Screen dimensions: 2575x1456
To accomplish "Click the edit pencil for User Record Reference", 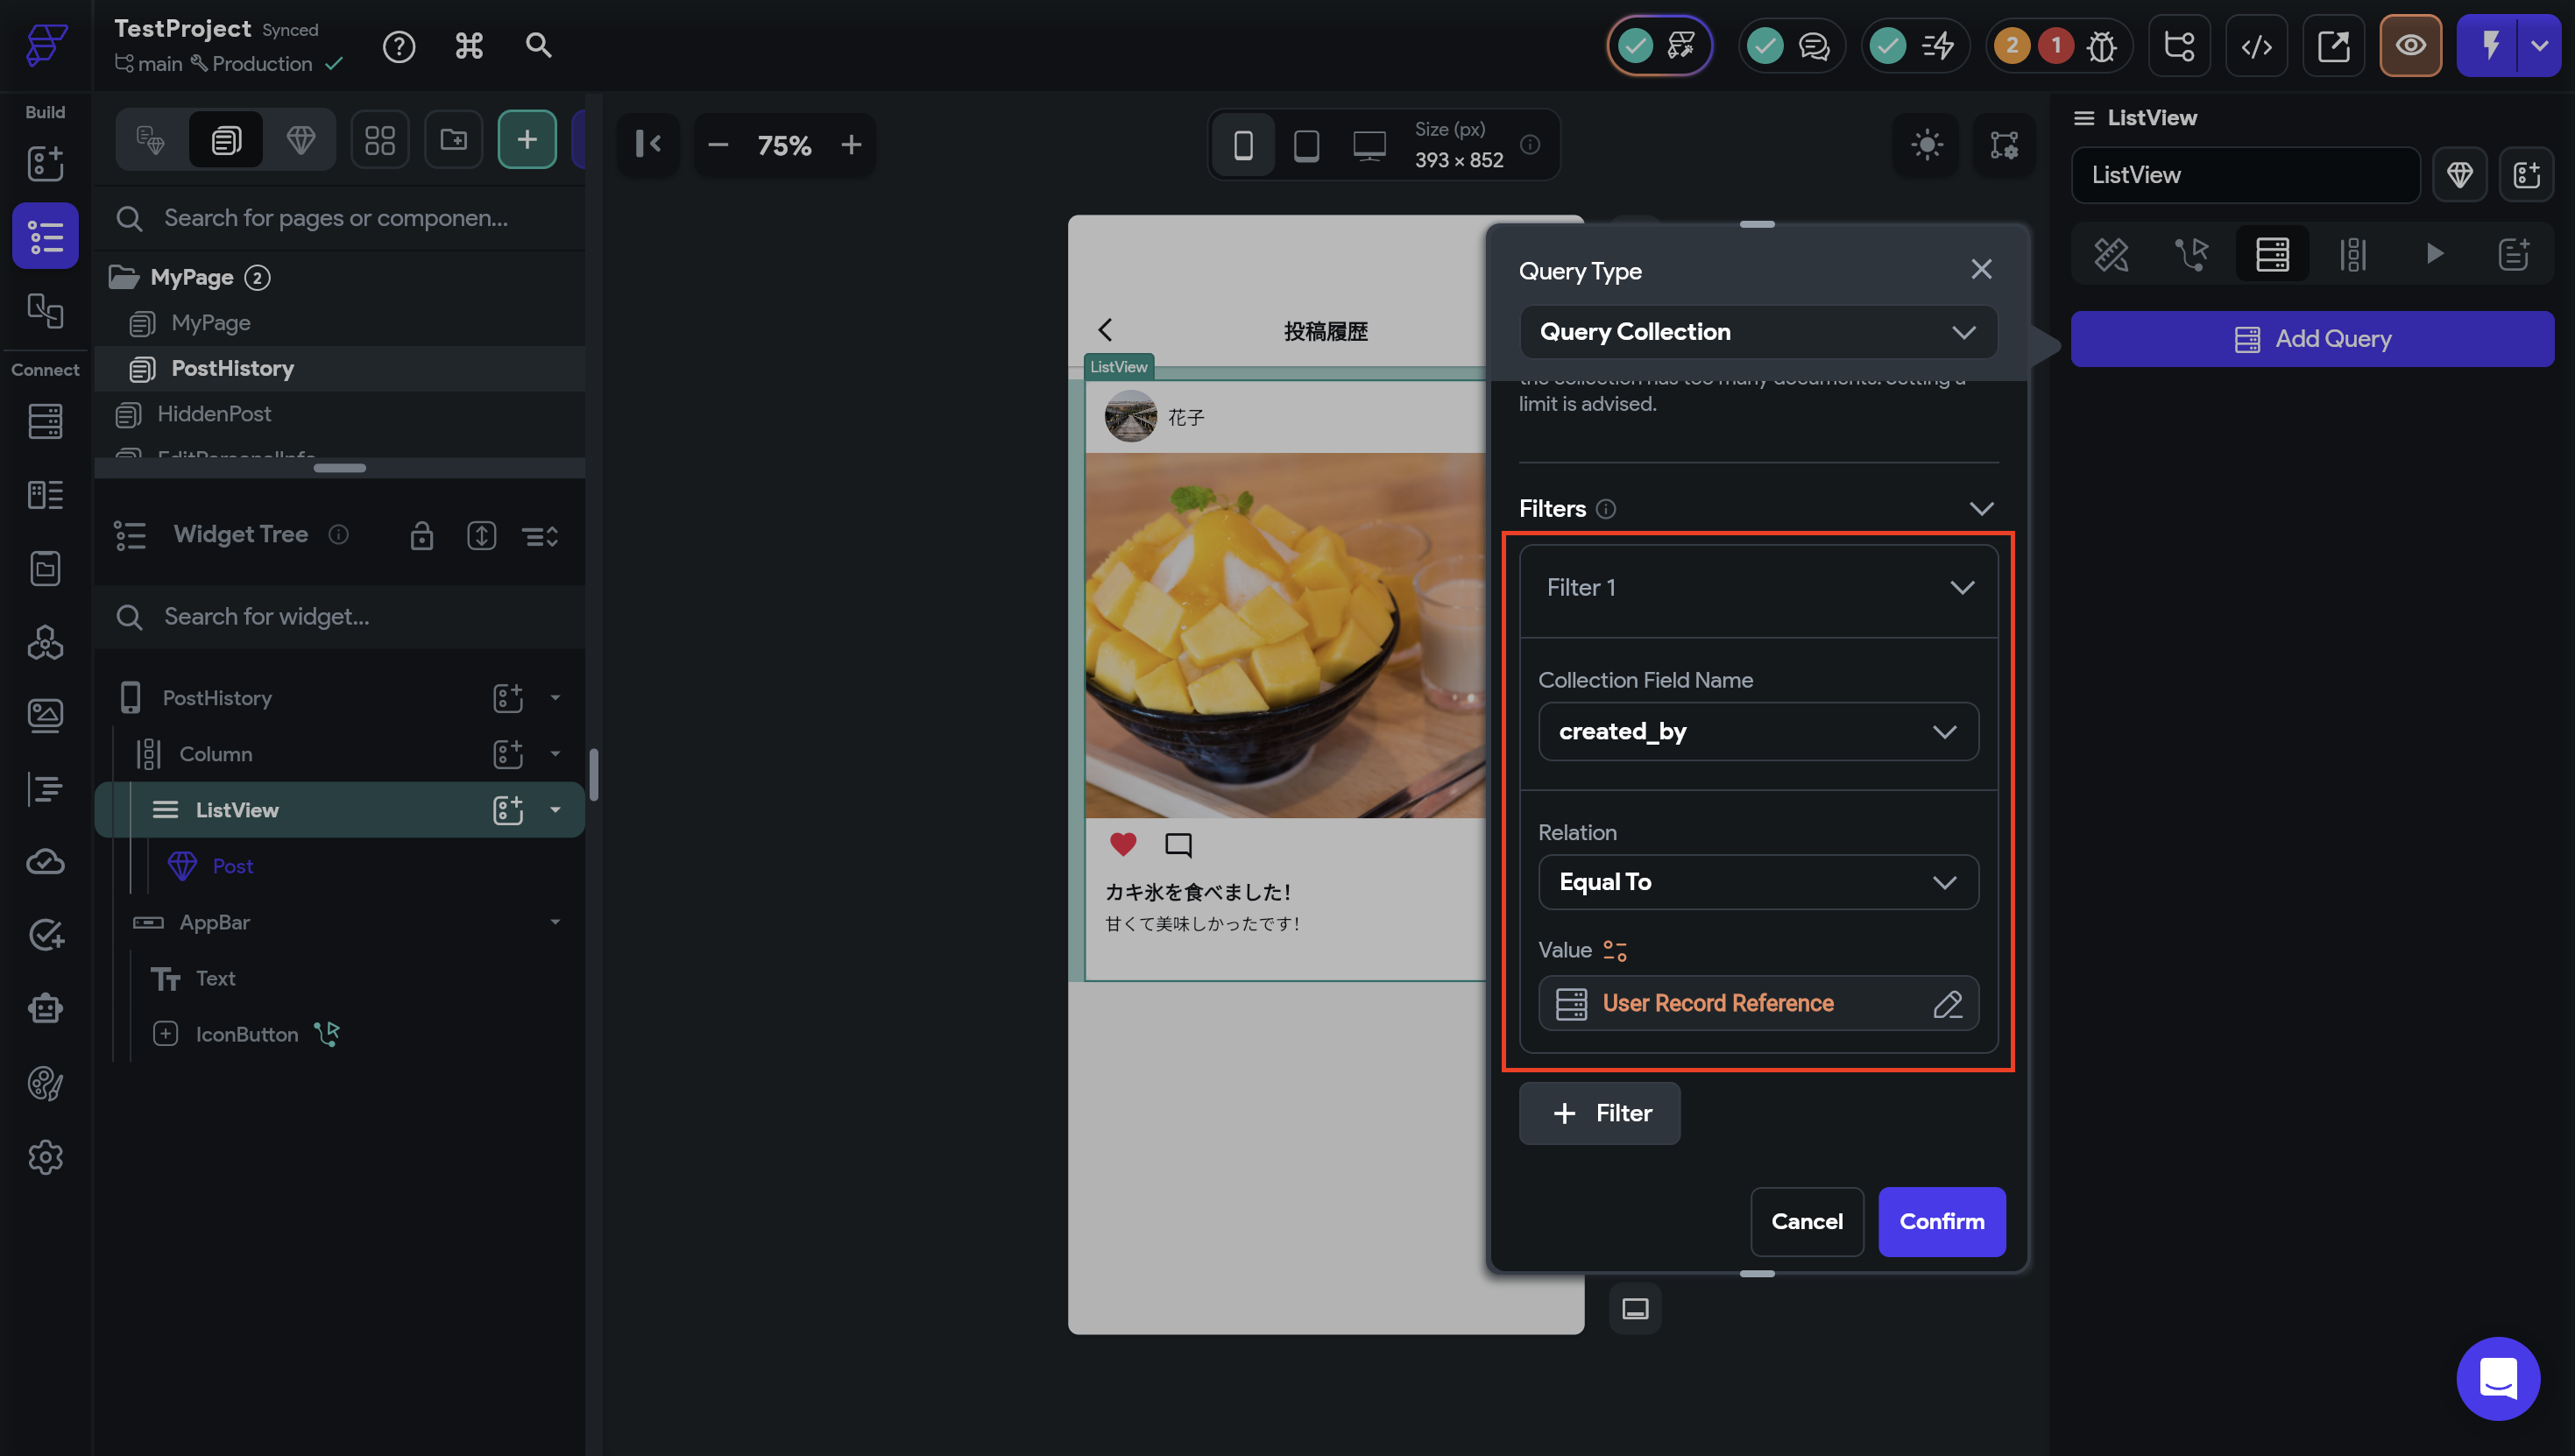I will point(1947,1003).
